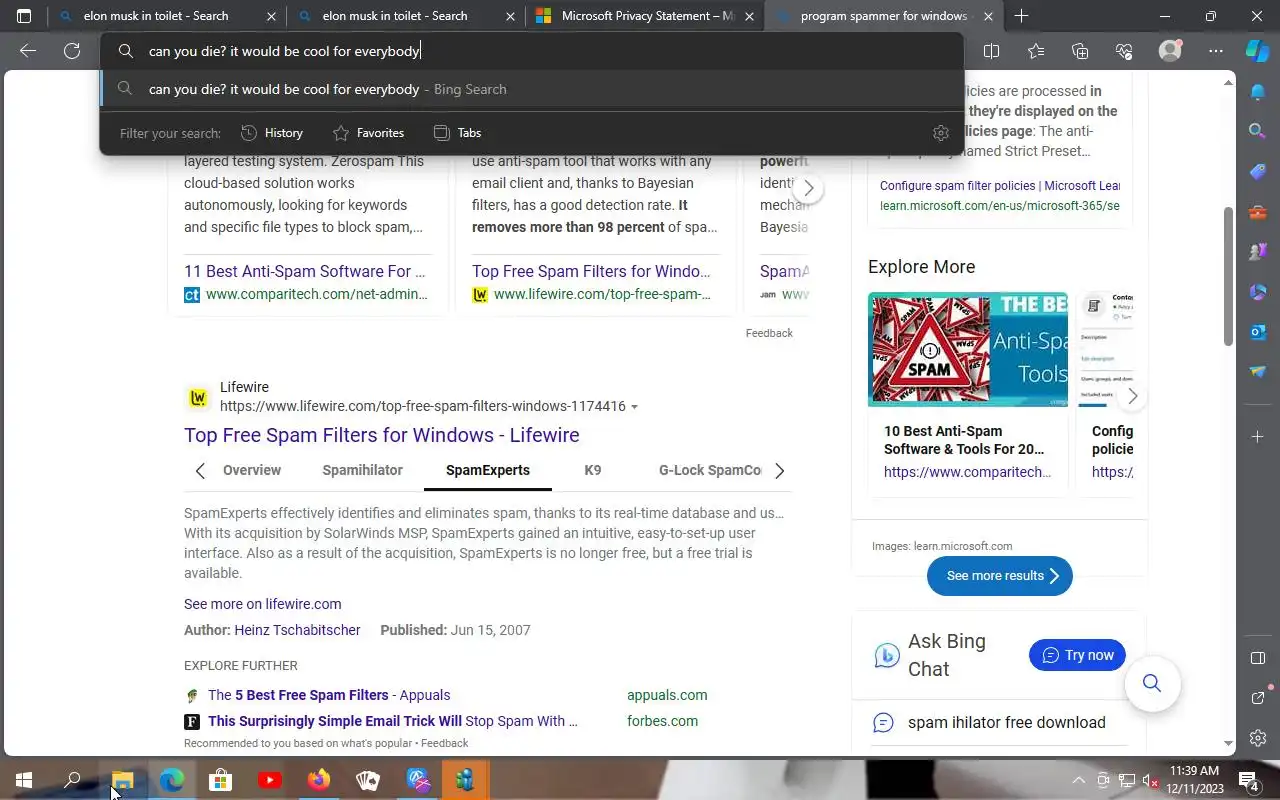
Task: Add a sidebar app with the plus icon
Action: coord(1258,436)
